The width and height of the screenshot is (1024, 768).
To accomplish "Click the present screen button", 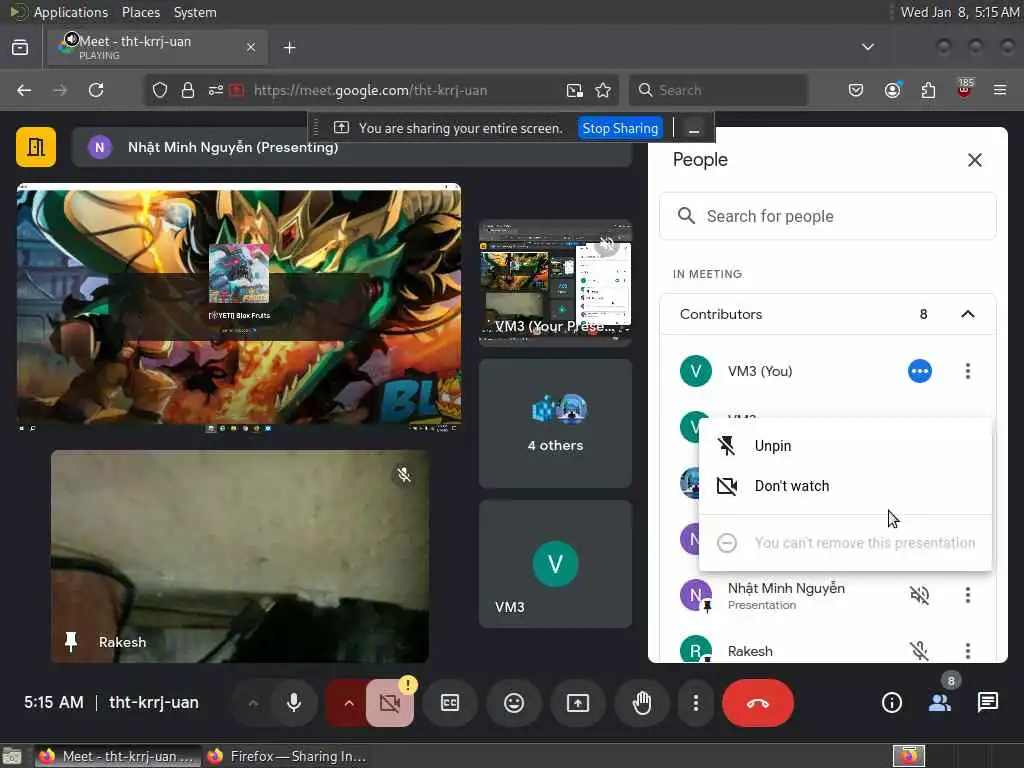I will pos(578,703).
